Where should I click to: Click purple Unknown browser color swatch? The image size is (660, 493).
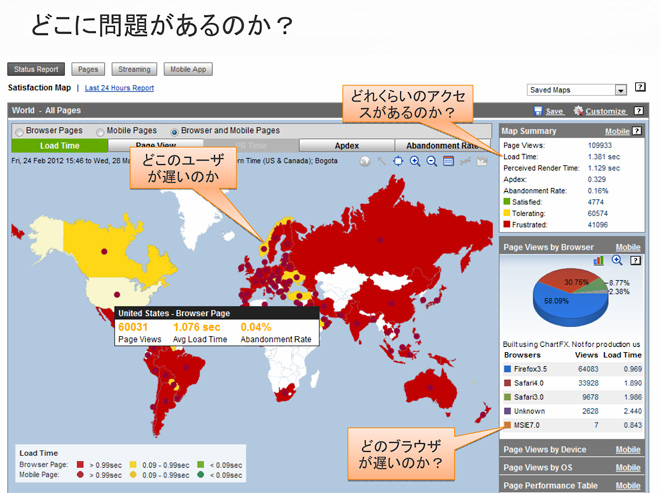point(508,411)
